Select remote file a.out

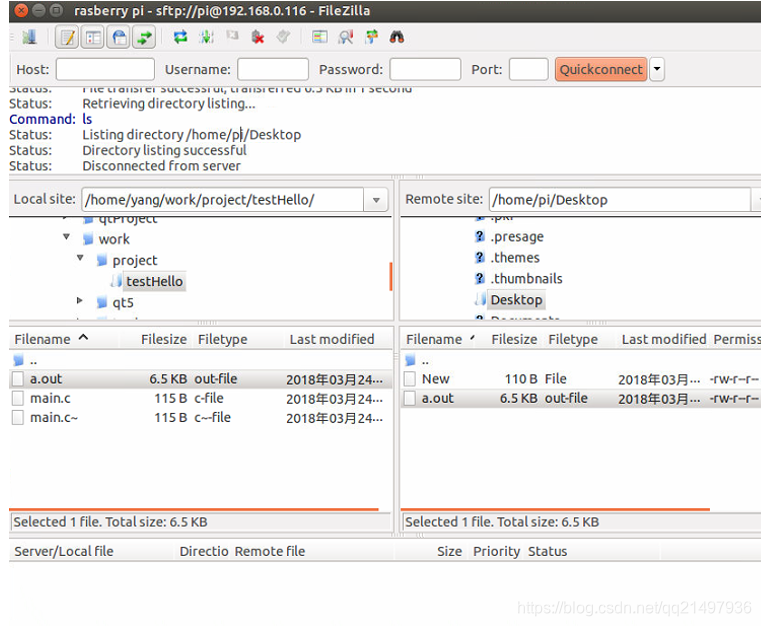point(581,398)
